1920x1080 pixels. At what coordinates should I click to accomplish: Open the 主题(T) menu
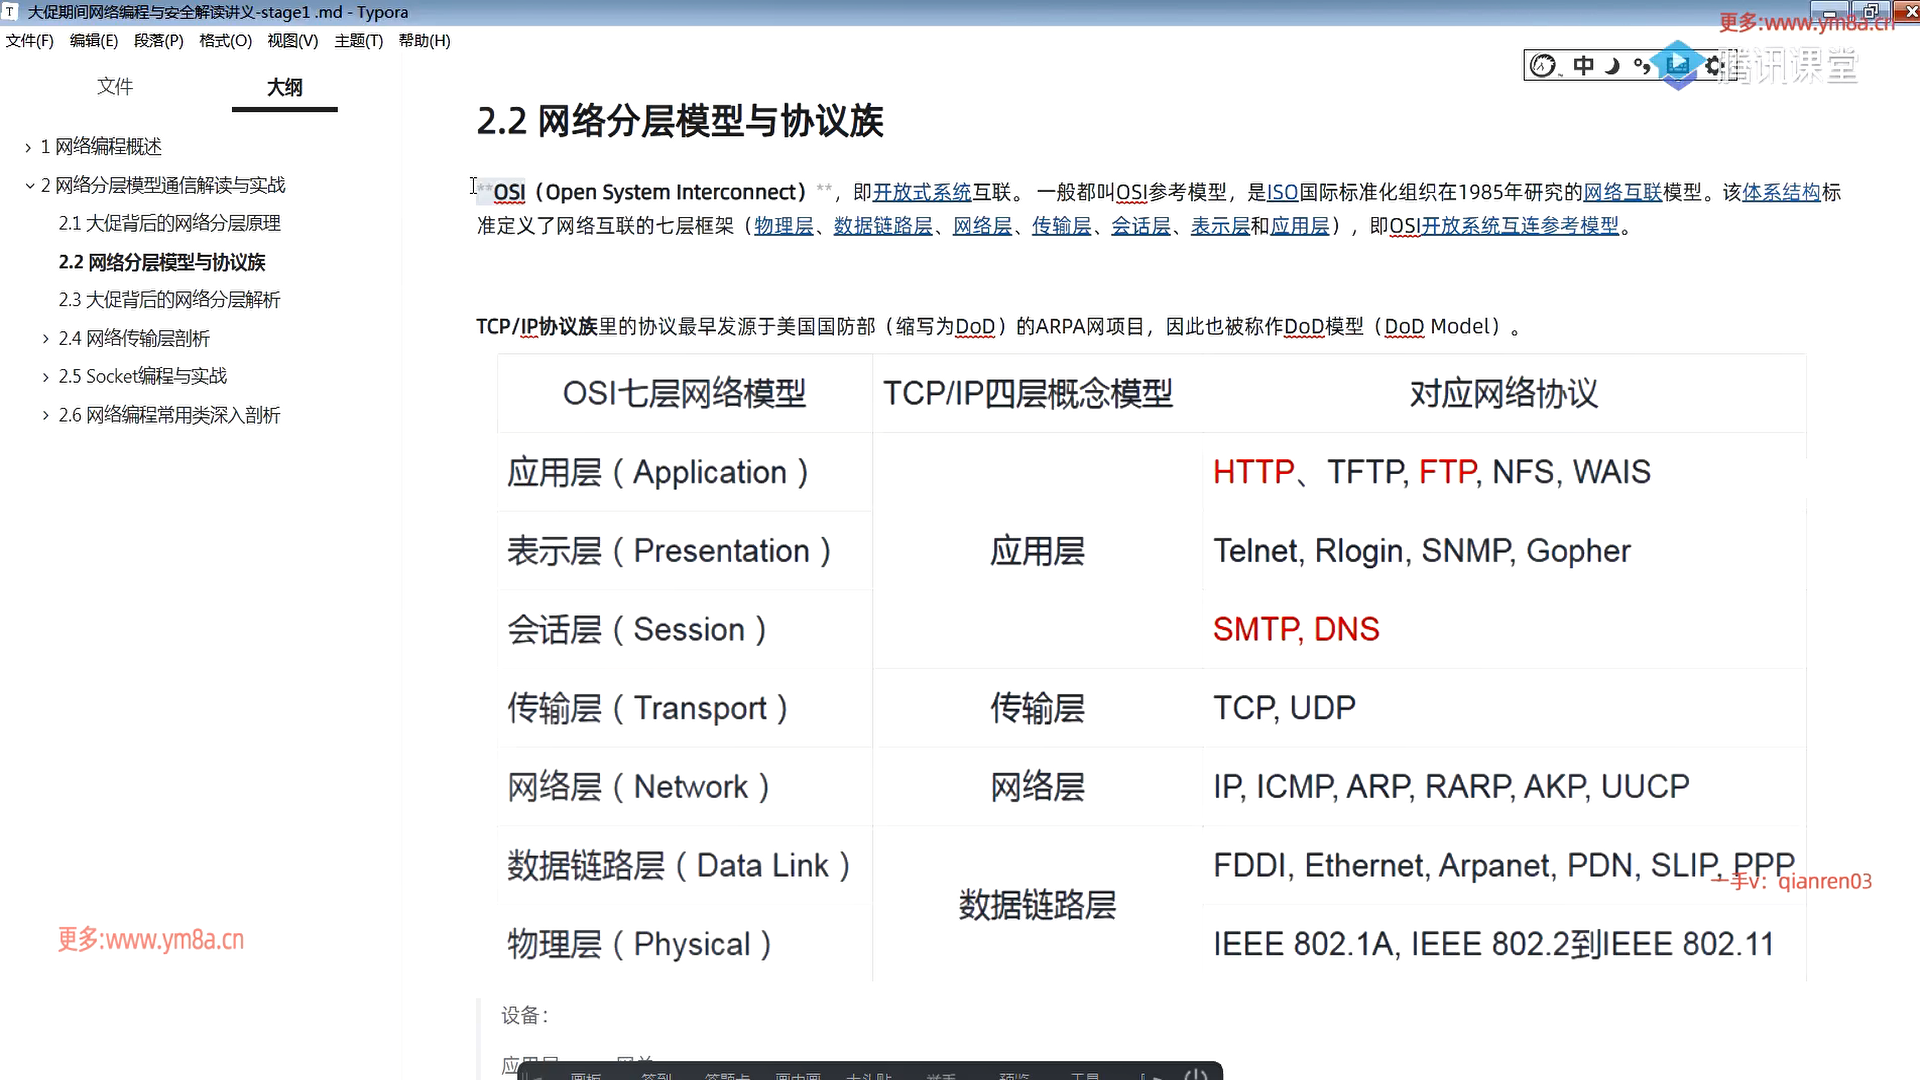pyautogui.click(x=358, y=41)
